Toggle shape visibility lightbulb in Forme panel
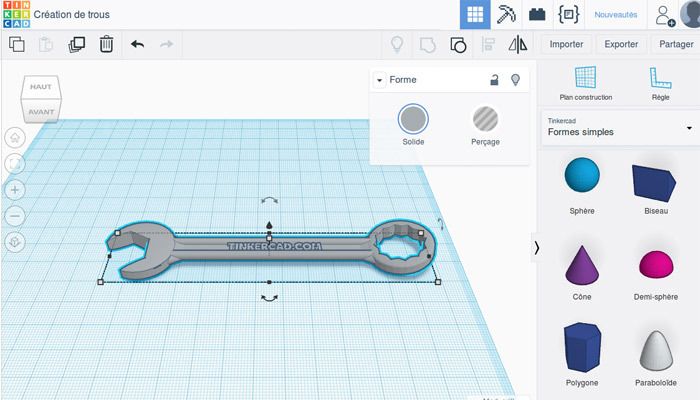Image resolution: width=700 pixels, height=400 pixels. tap(516, 80)
